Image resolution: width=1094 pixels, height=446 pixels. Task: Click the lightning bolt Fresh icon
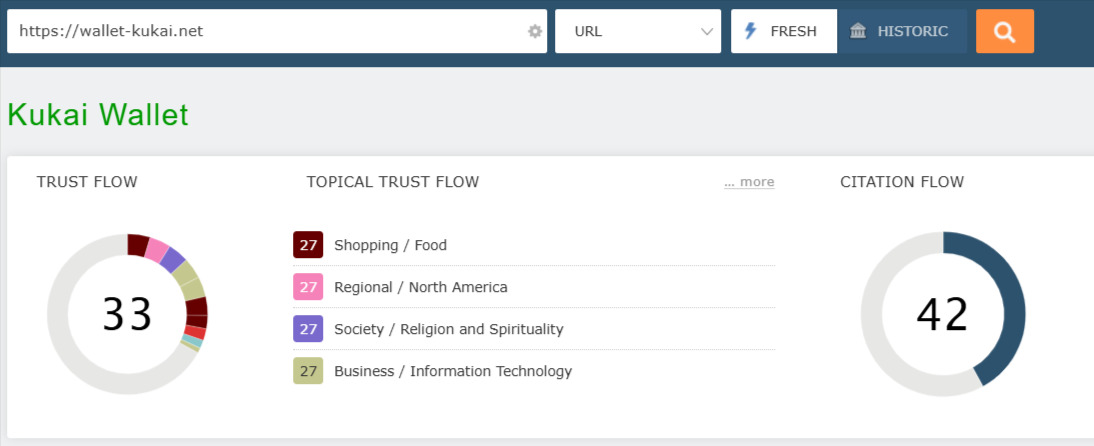click(751, 31)
